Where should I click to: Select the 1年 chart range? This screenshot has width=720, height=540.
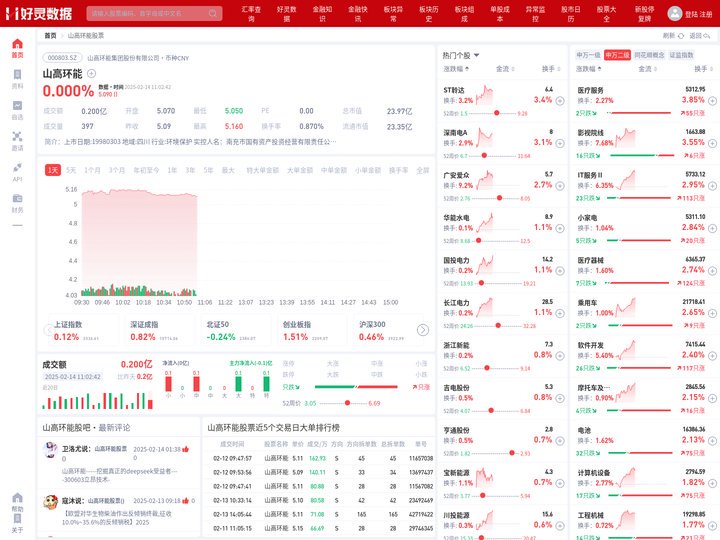[172, 170]
